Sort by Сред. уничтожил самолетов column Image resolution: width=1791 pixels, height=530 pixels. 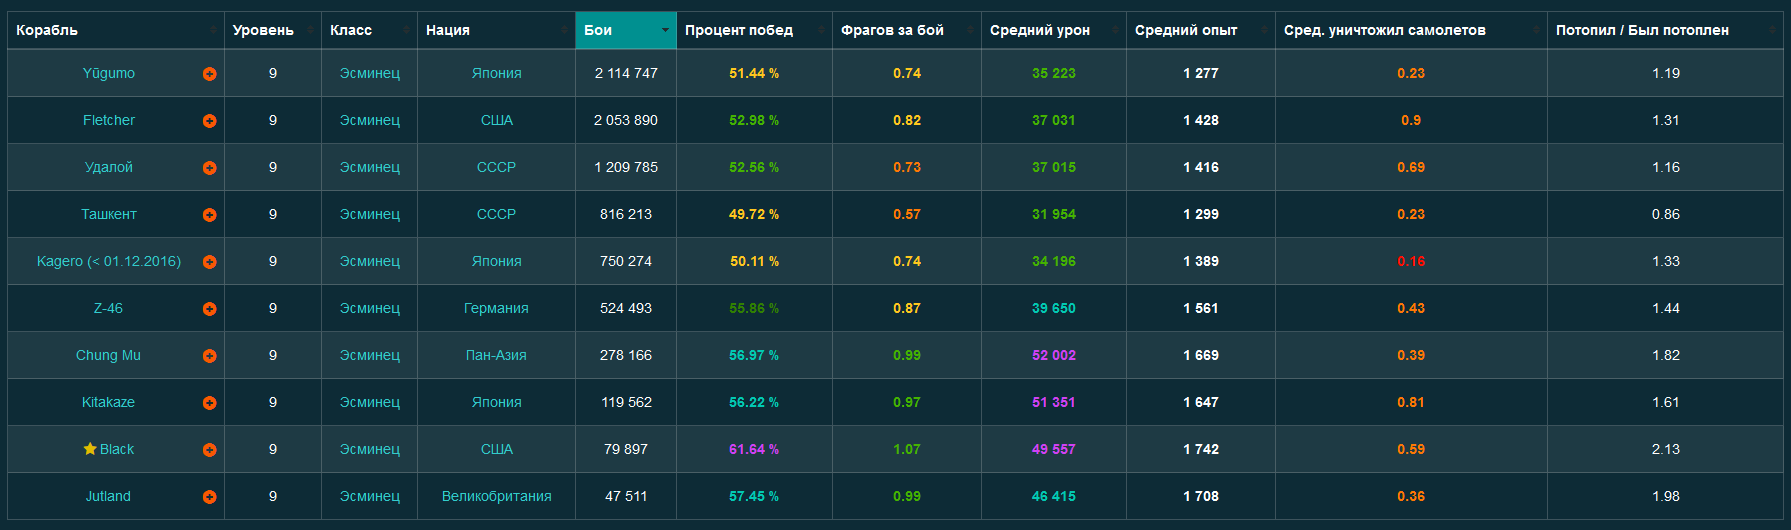(1411, 30)
